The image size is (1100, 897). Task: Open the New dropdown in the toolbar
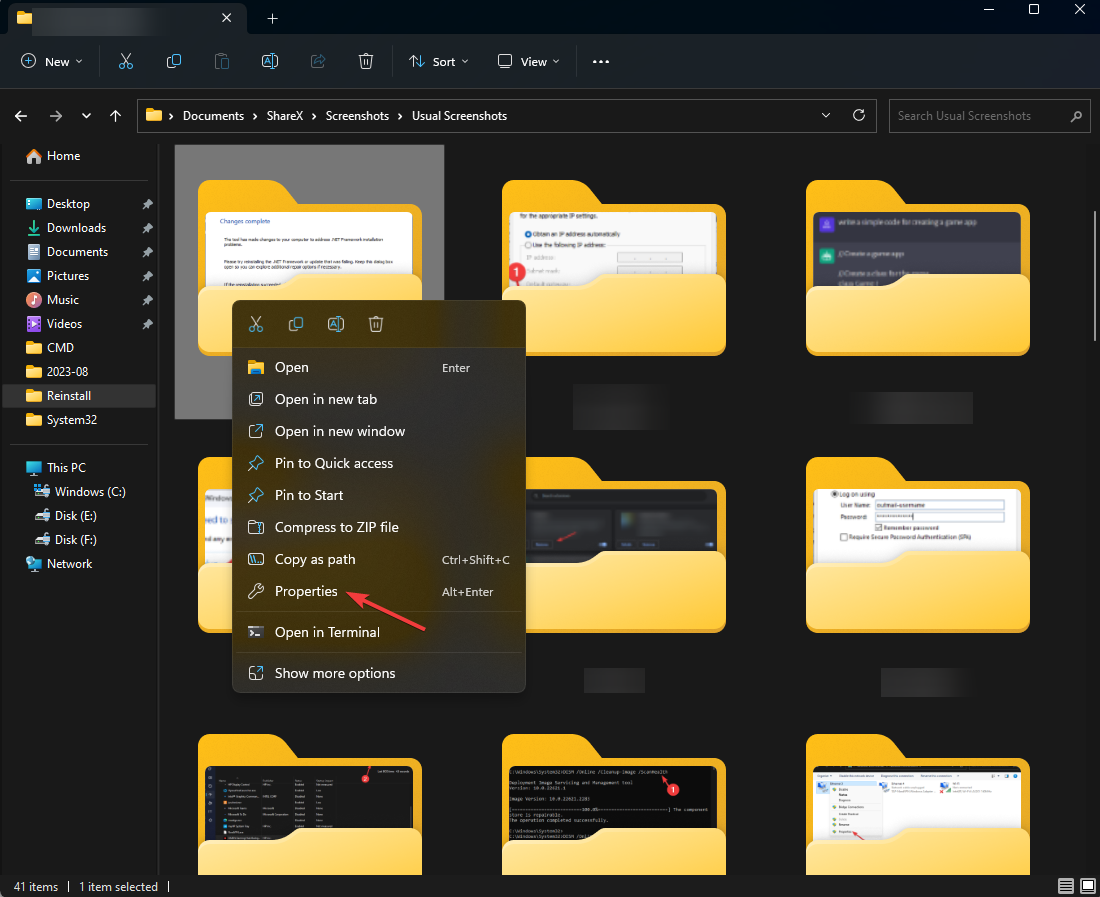(x=52, y=62)
